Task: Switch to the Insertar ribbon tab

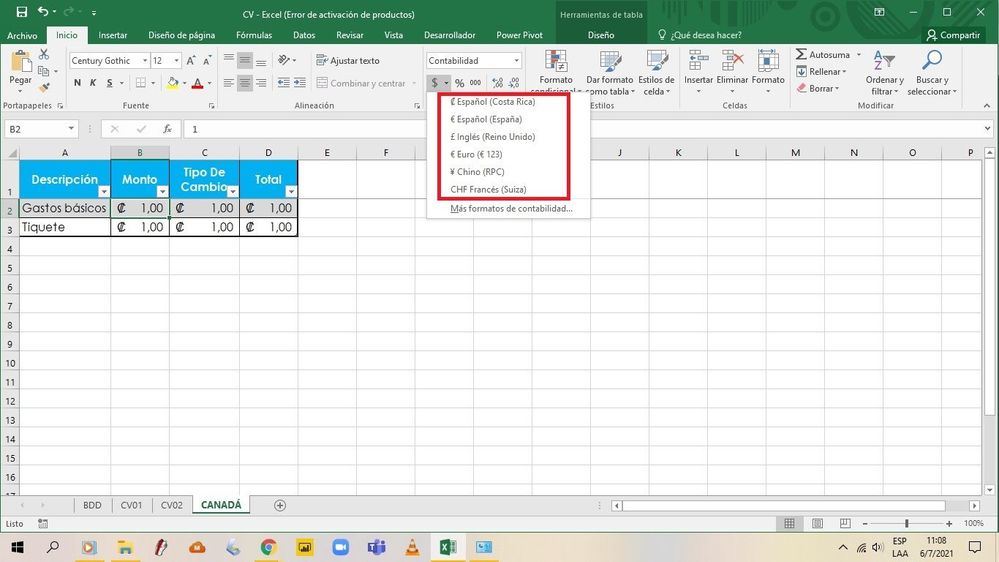Action: point(113,35)
